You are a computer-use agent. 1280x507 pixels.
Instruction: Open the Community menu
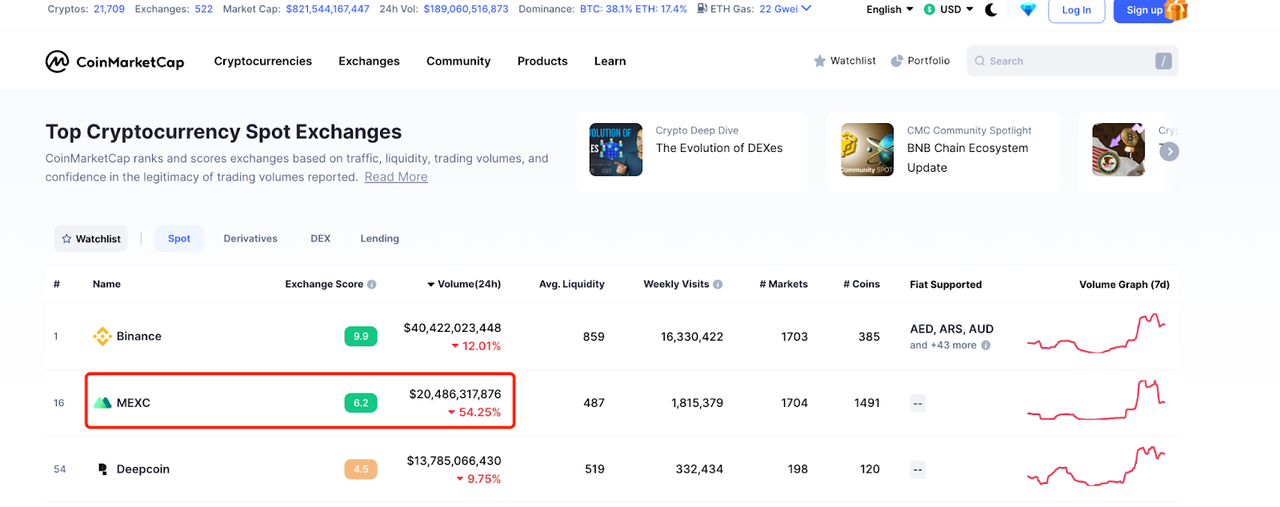pyautogui.click(x=458, y=61)
